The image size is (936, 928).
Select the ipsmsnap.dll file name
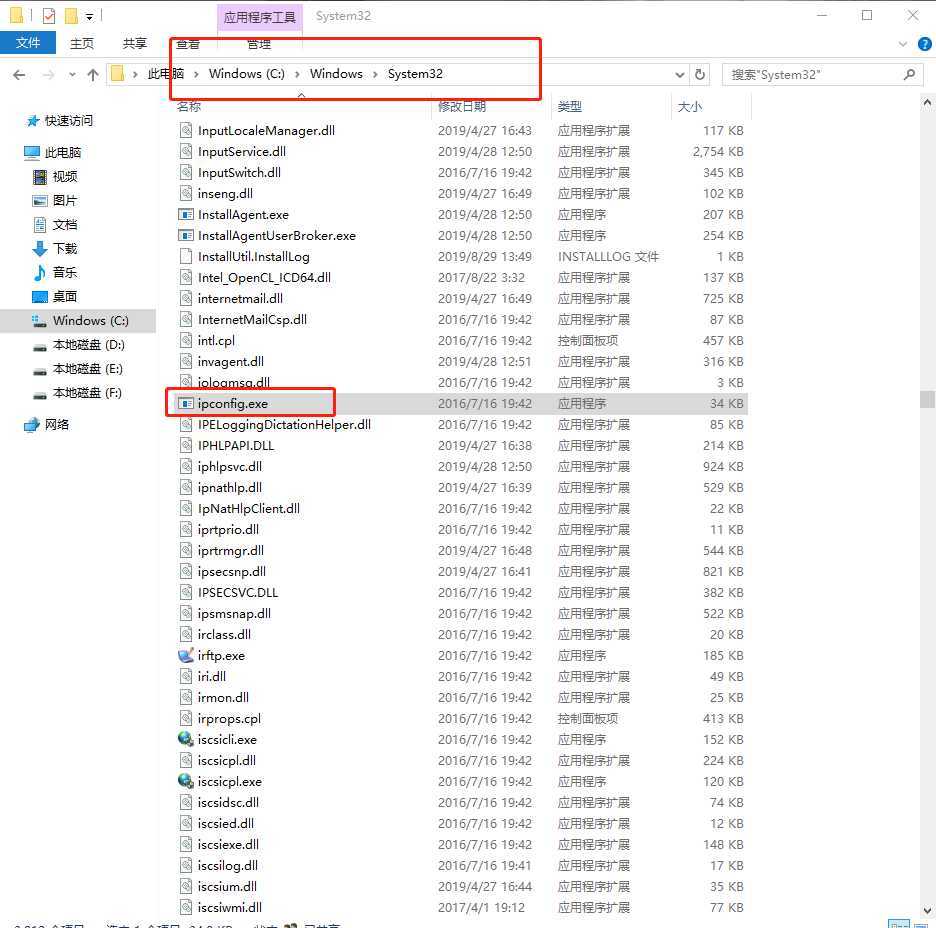234,613
